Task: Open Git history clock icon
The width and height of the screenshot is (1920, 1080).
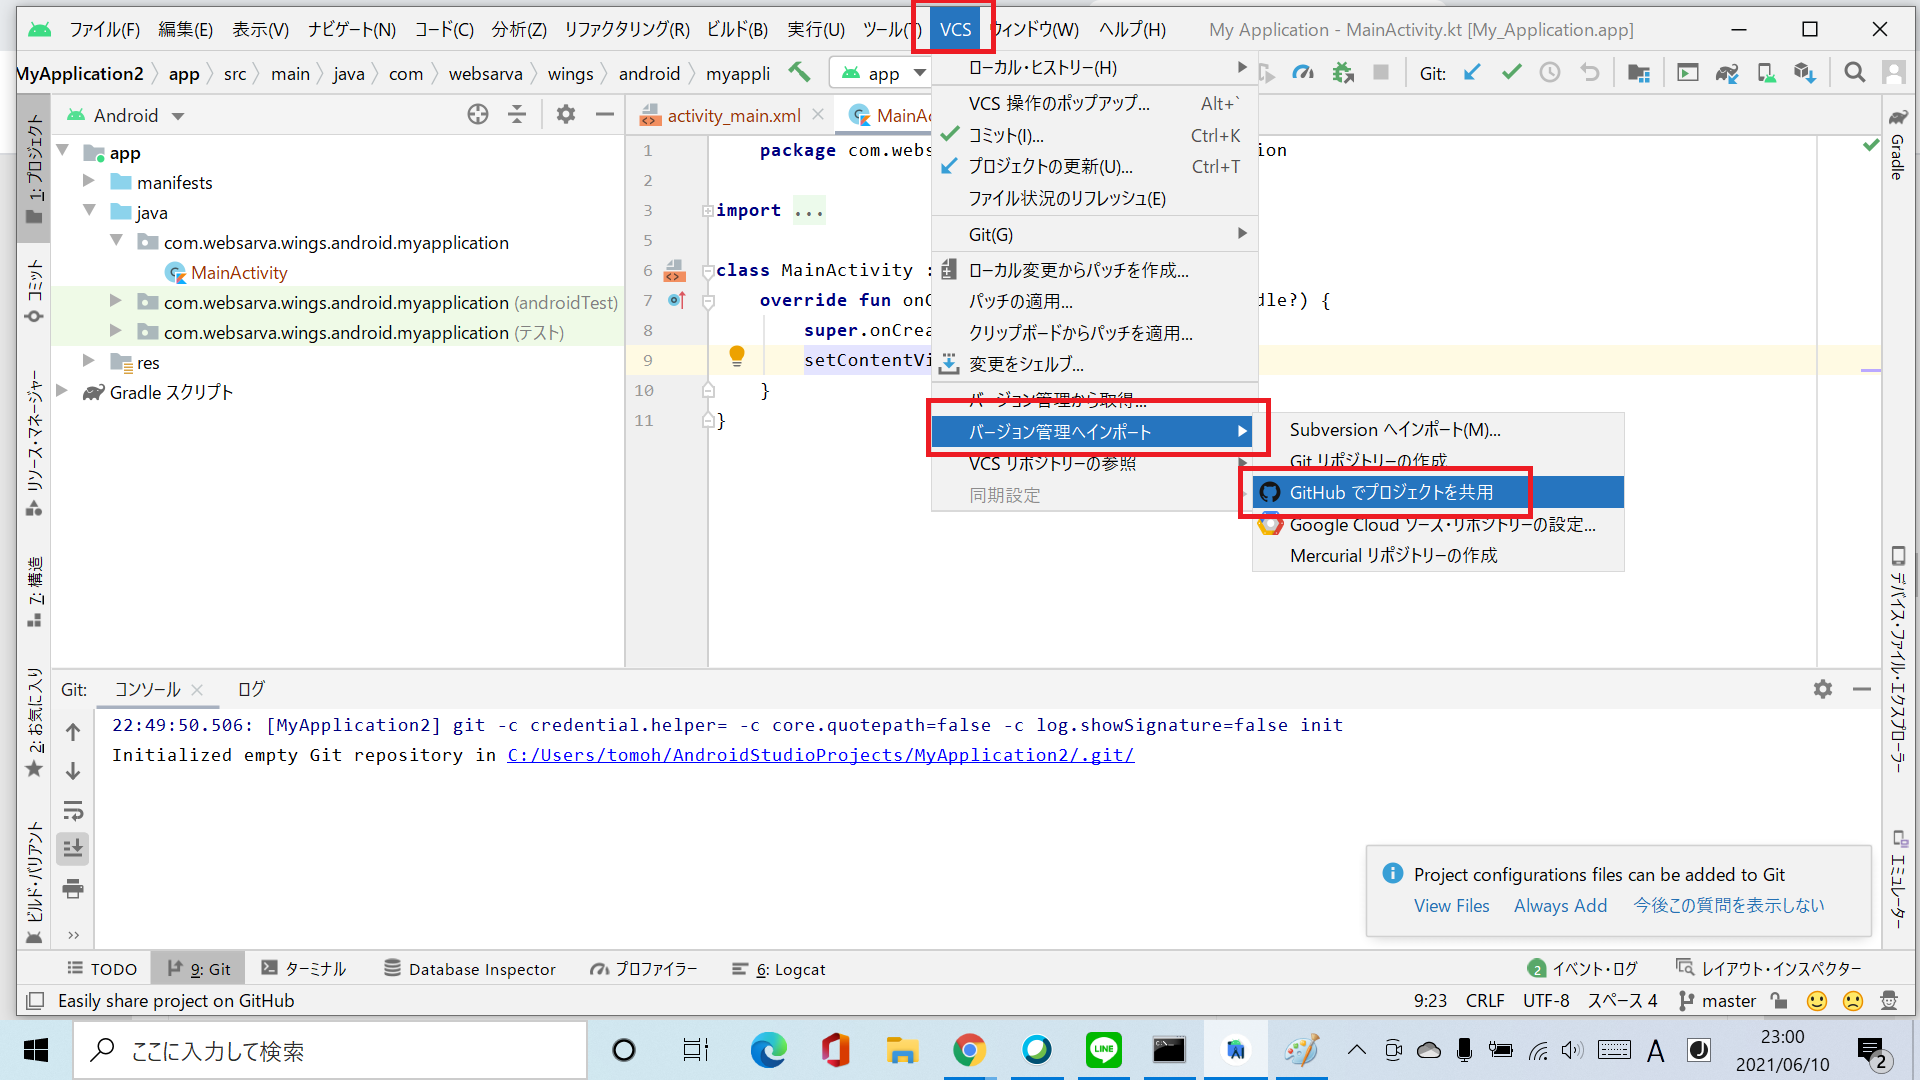Action: point(1550,73)
